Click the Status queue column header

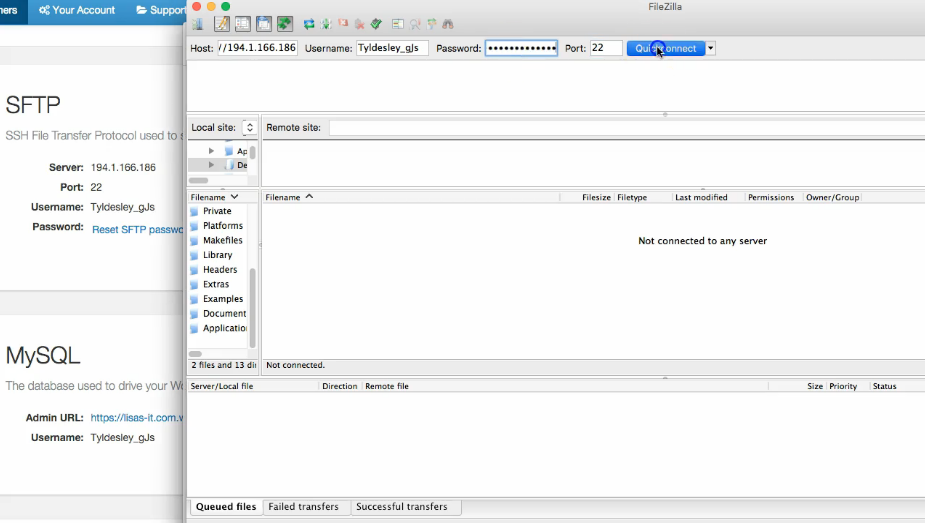coord(897,386)
